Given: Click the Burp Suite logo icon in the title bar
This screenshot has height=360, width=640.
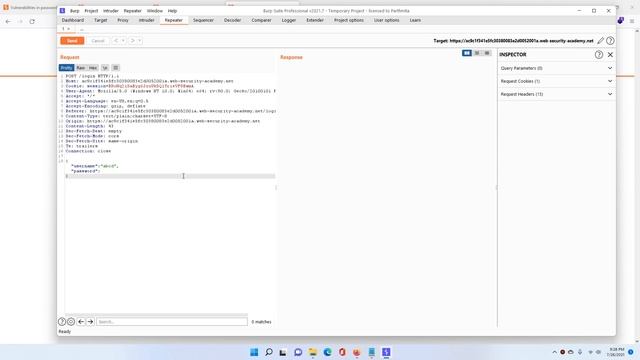Looking at the screenshot, I should point(62,11).
